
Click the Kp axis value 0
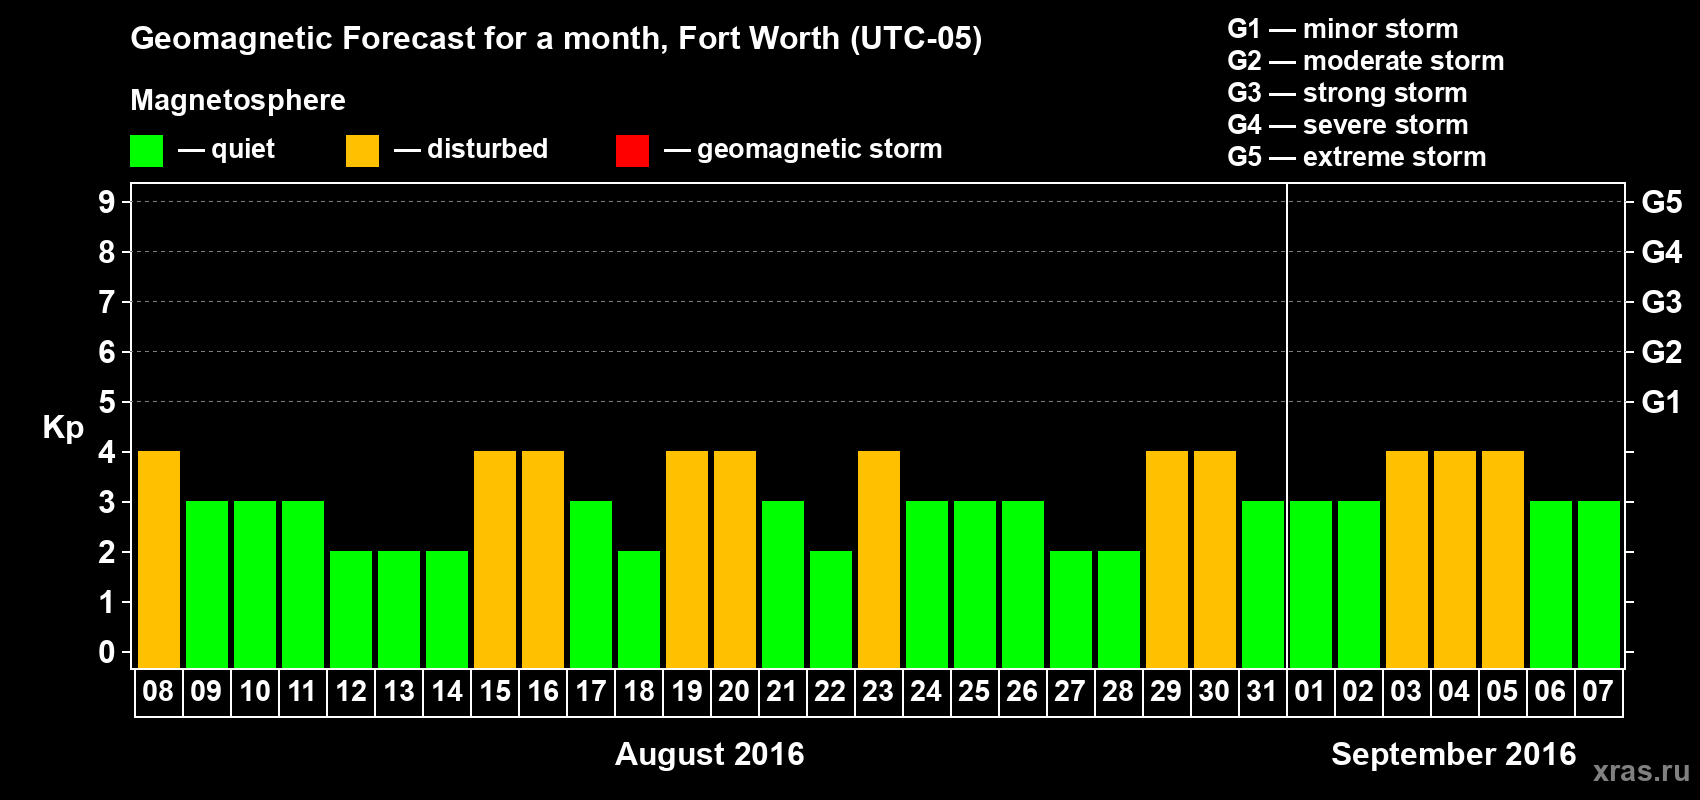click(107, 652)
